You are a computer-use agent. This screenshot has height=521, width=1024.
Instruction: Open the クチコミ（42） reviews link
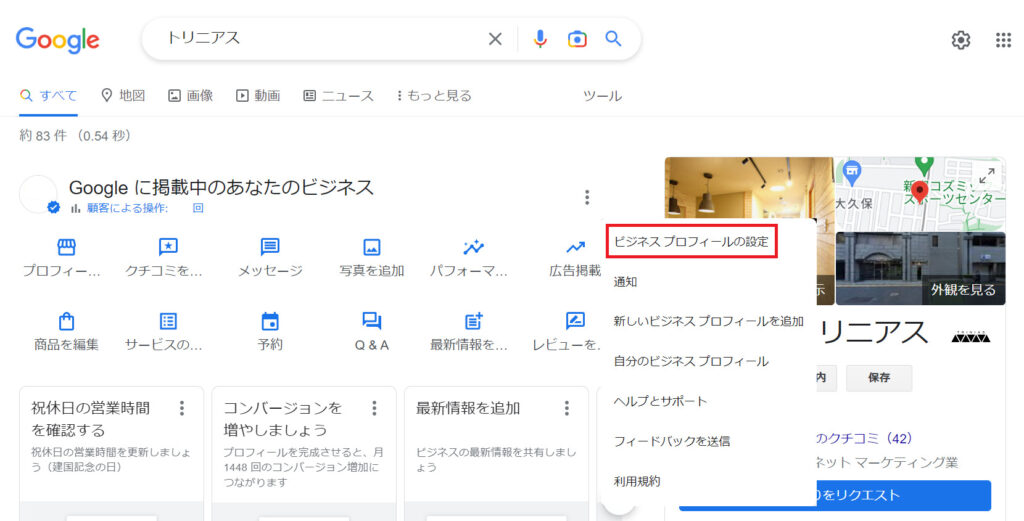(x=863, y=438)
